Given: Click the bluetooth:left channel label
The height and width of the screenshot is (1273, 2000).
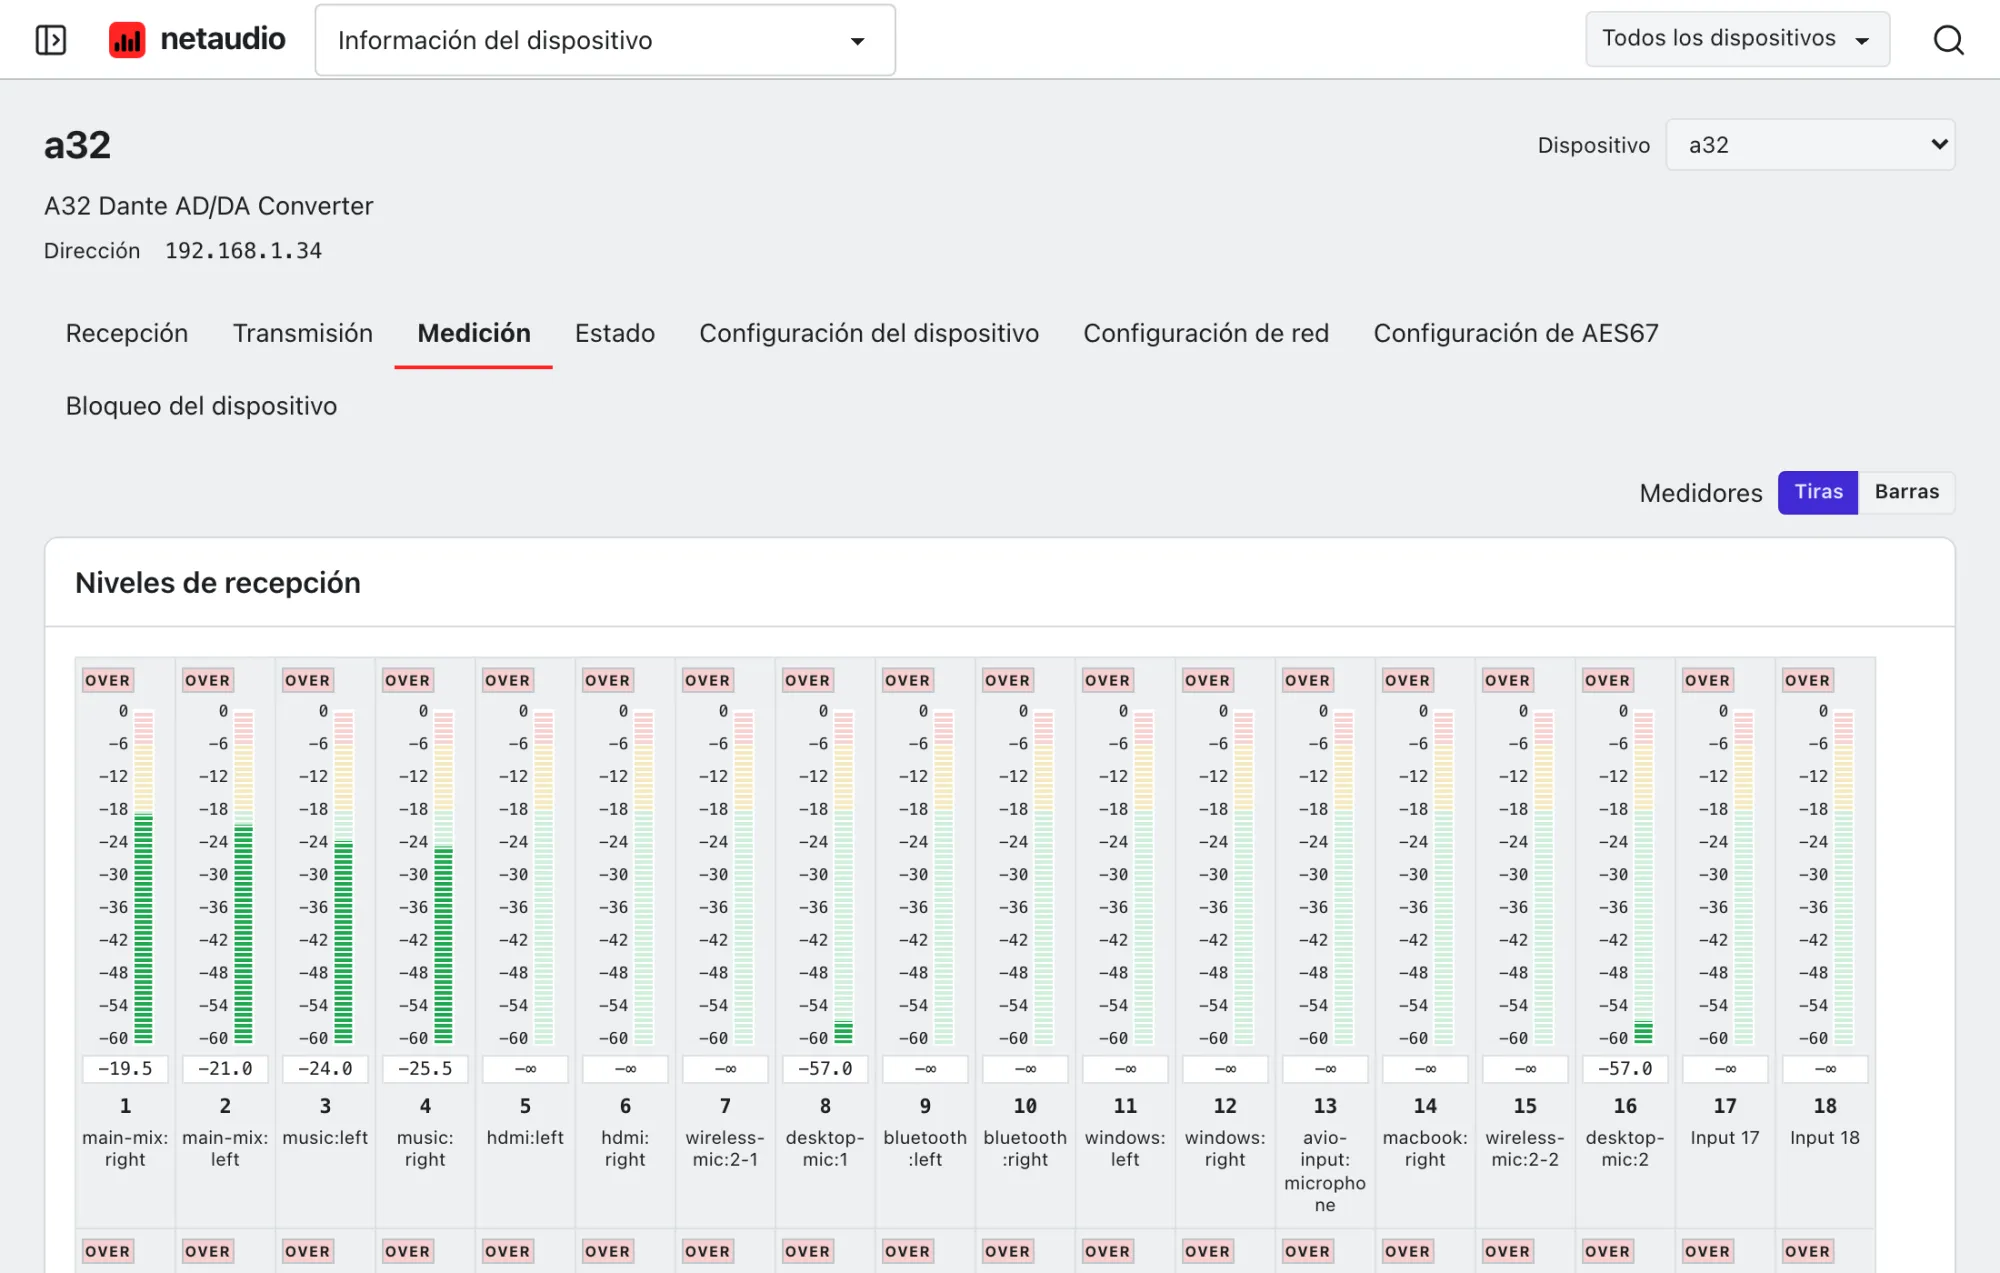Looking at the screenshot, I should [x=925, y=1149].
